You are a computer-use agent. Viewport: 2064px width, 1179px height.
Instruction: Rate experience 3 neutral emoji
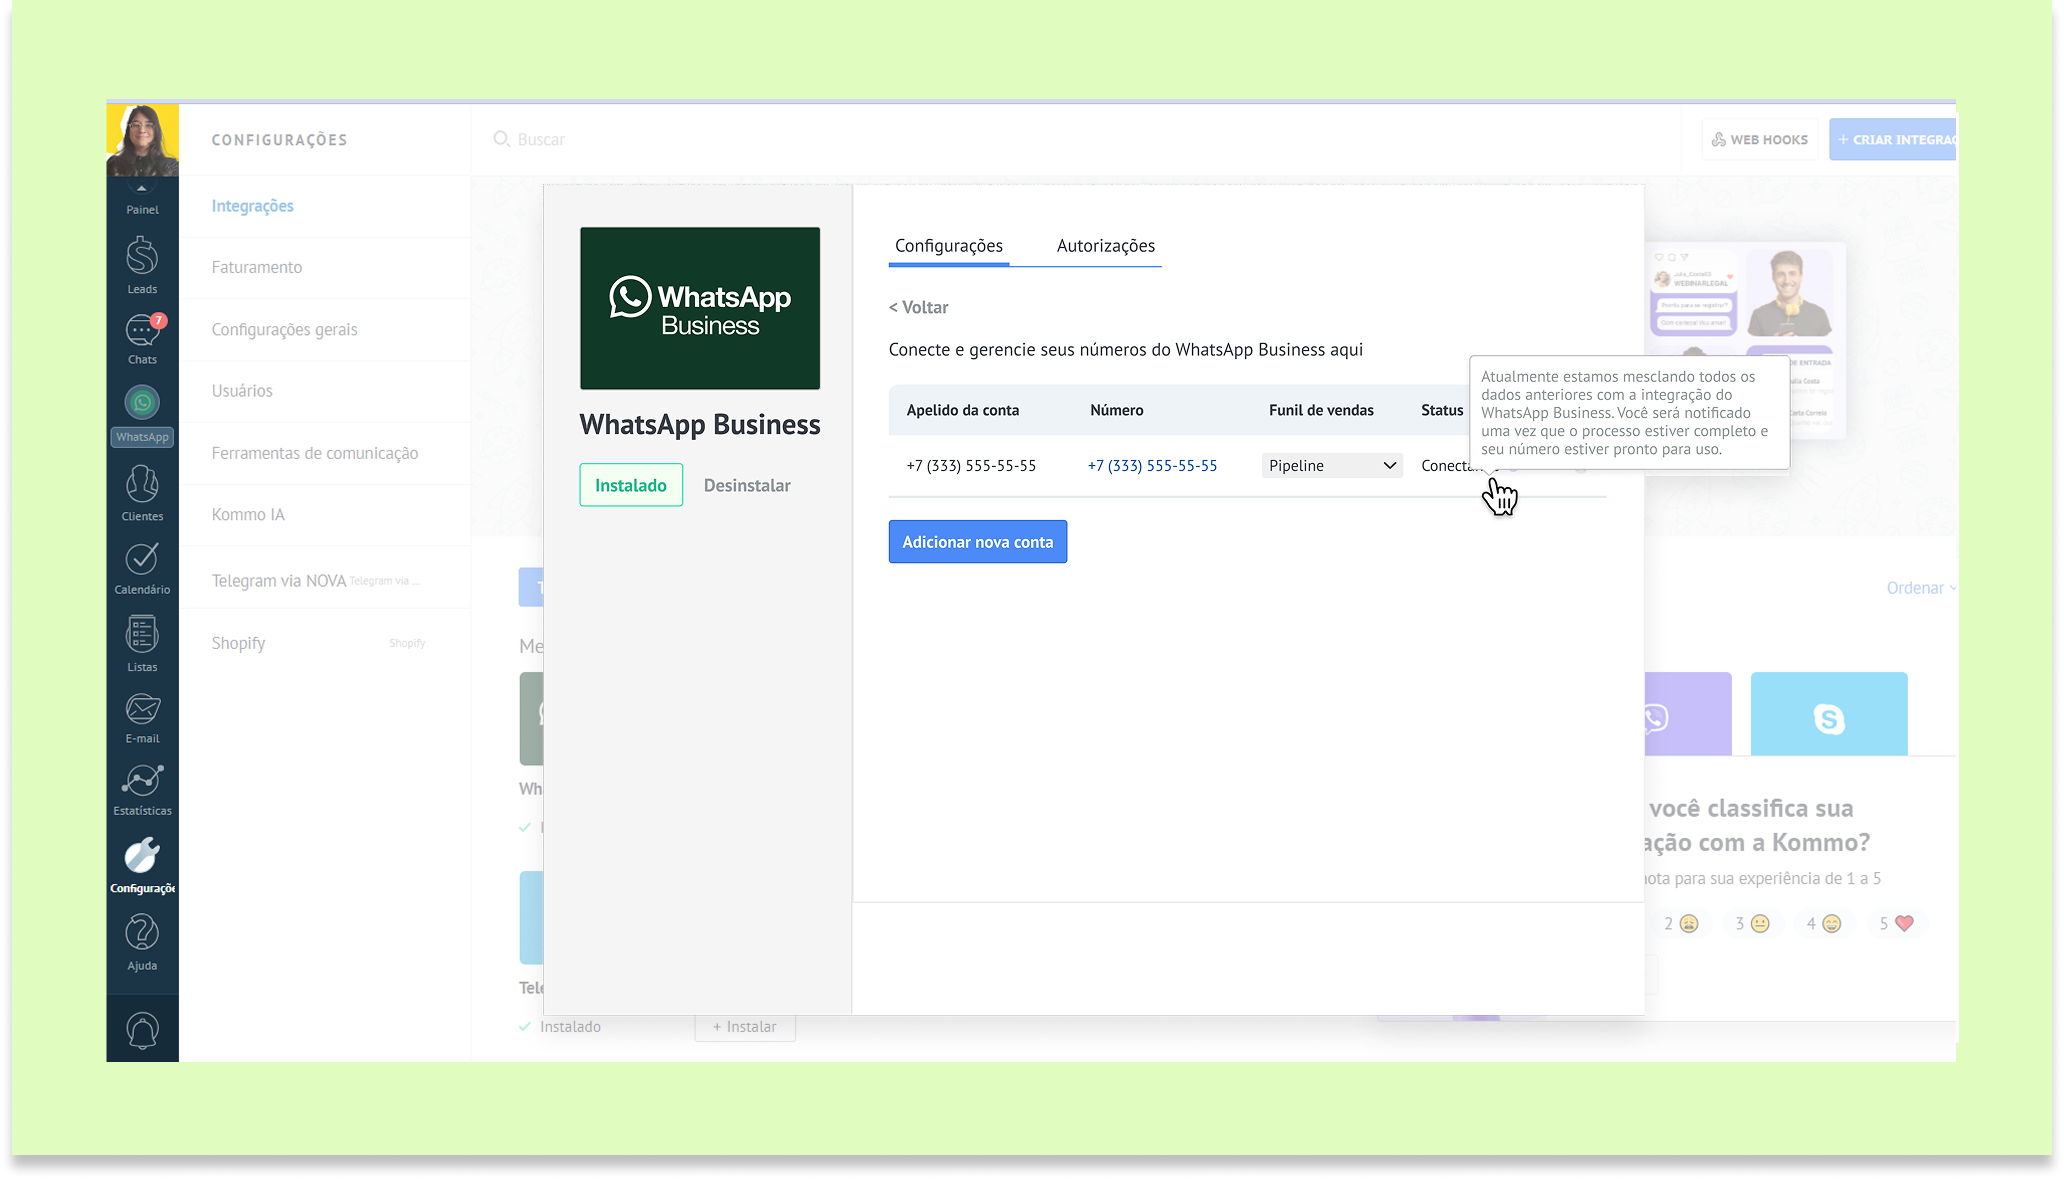pyautogui.click(x=1752, y=924)
